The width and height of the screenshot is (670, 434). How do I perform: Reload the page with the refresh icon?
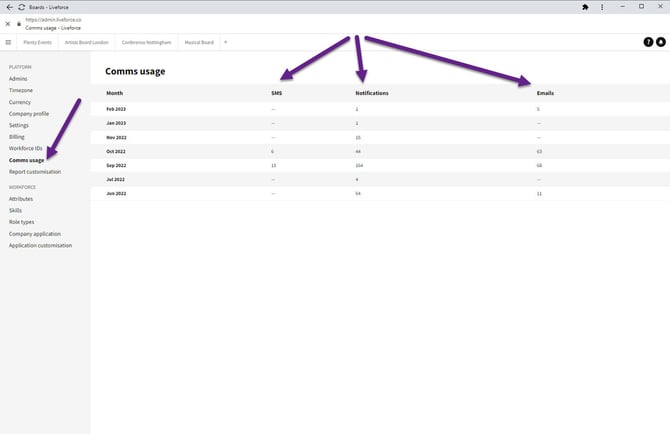pos(21,7)
